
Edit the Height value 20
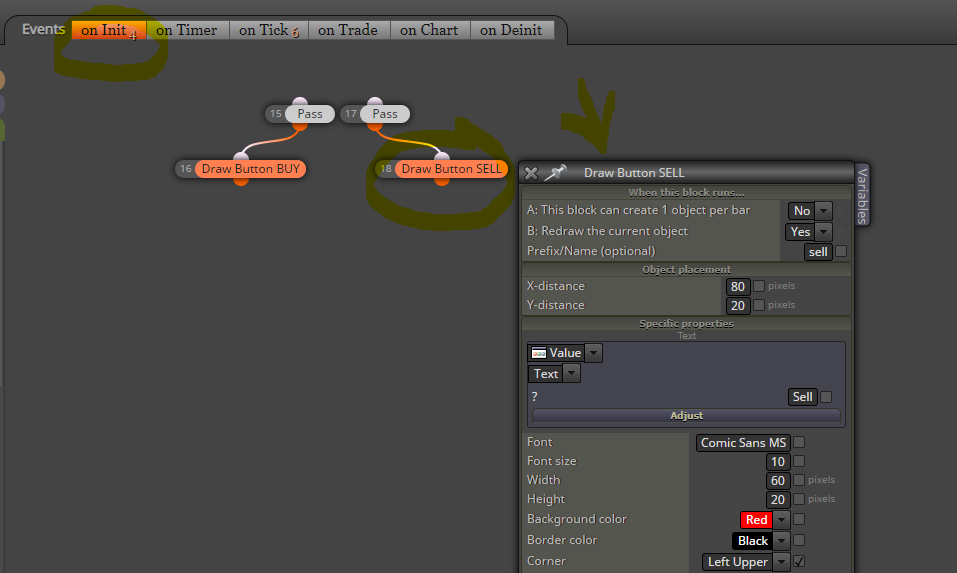(x=778, y=500)
